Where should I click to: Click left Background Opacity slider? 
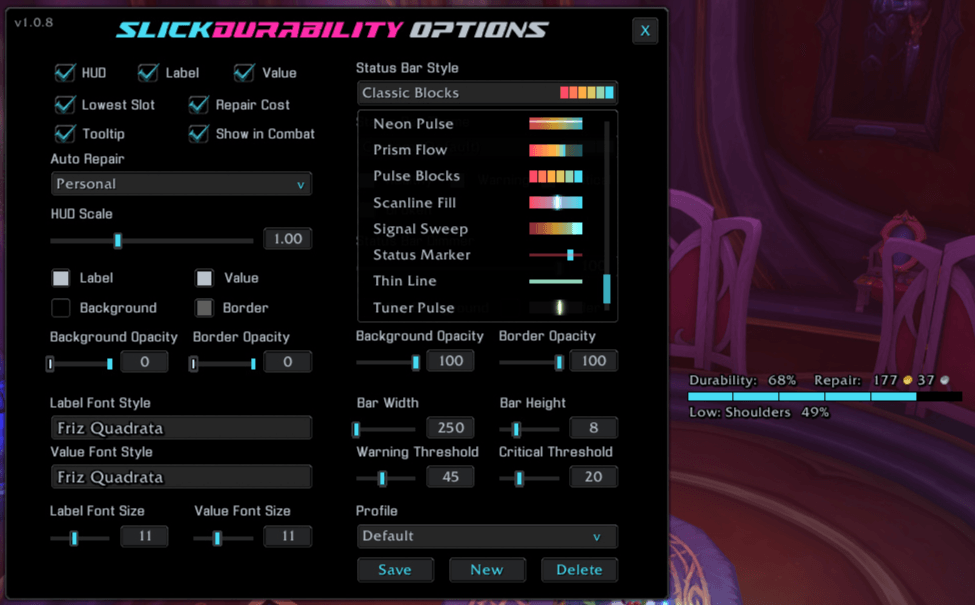point(80,364)
